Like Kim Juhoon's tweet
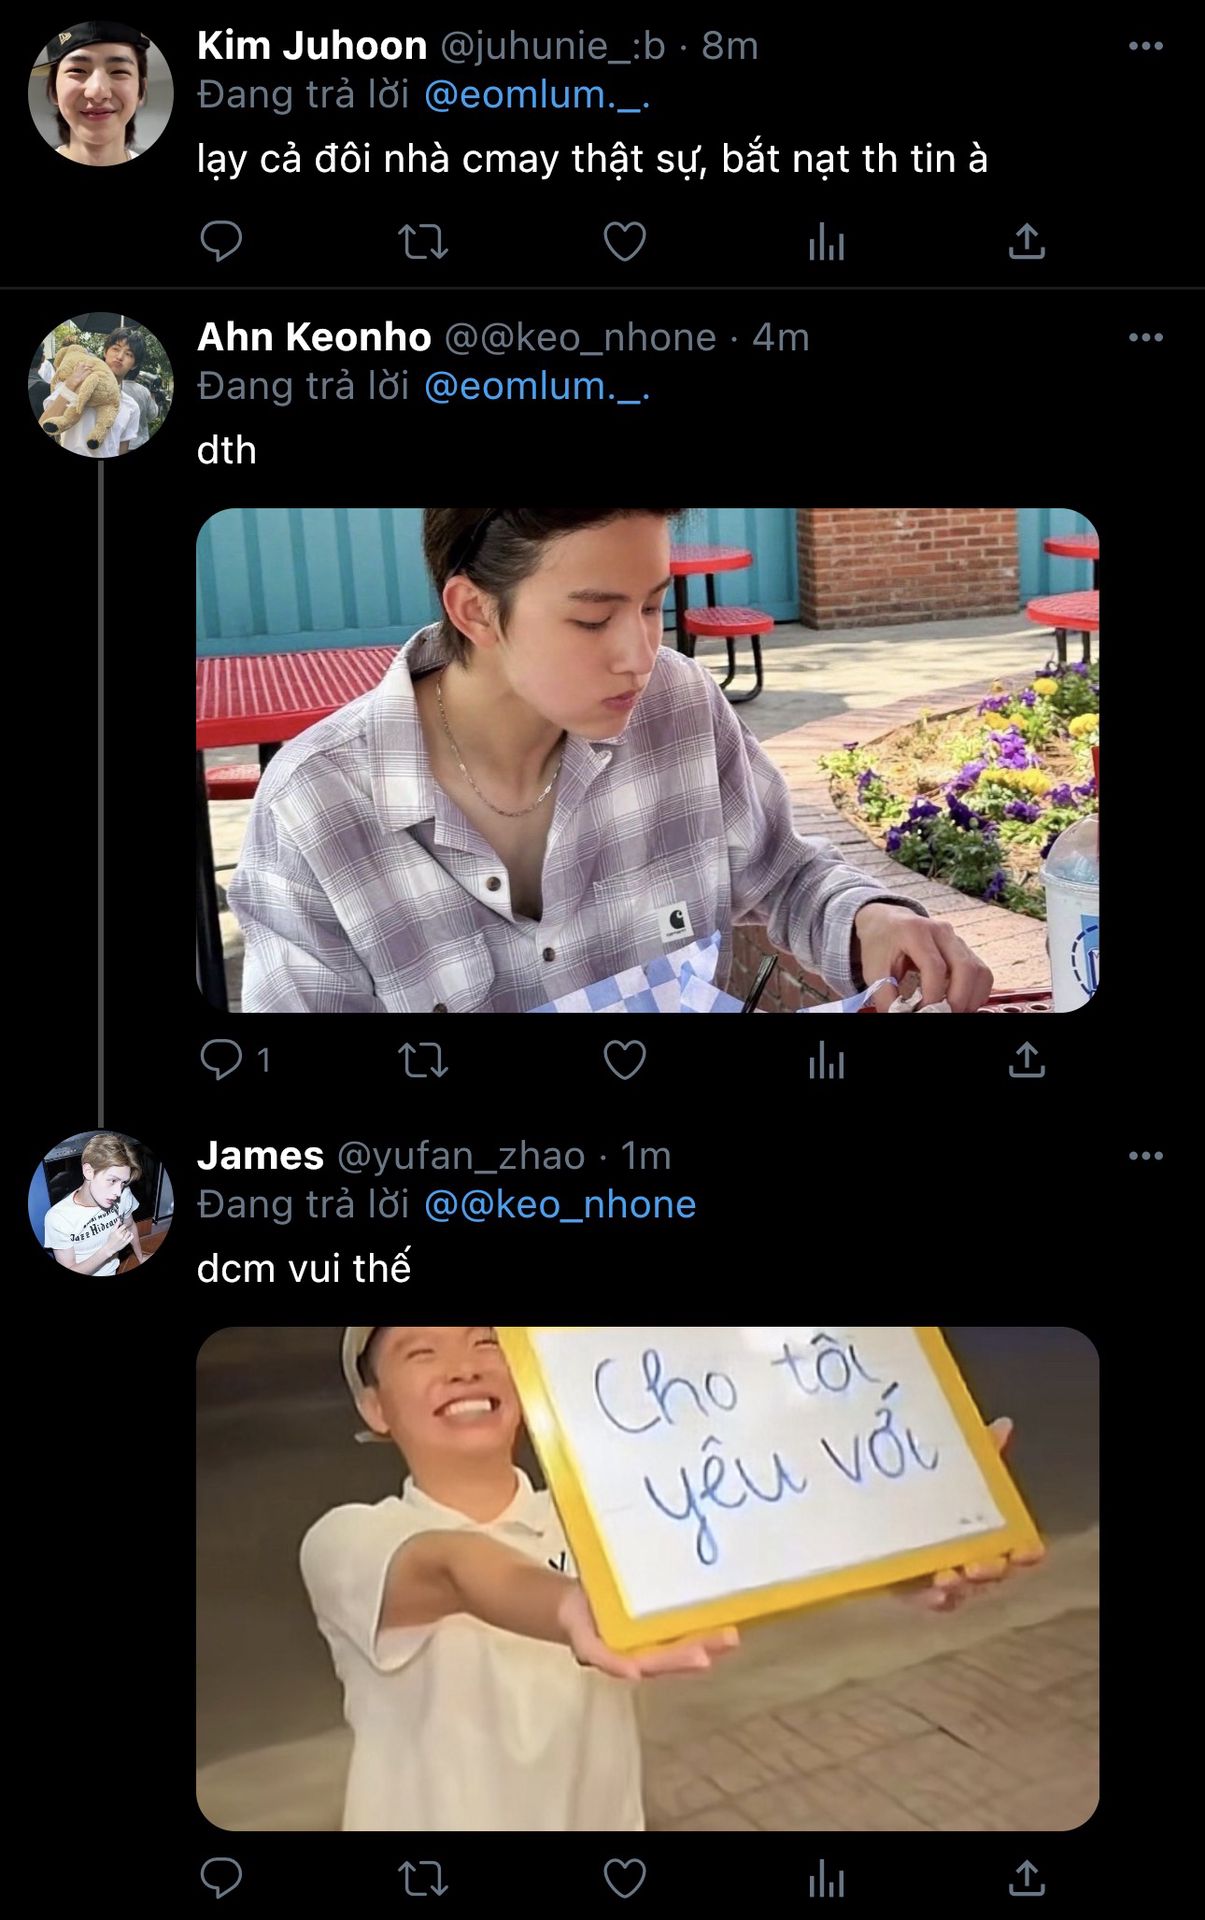 point(625,242)
